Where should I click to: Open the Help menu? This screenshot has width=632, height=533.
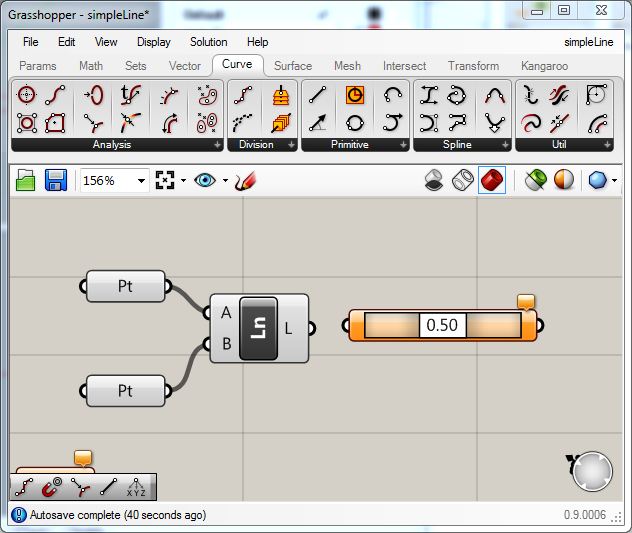257,42
